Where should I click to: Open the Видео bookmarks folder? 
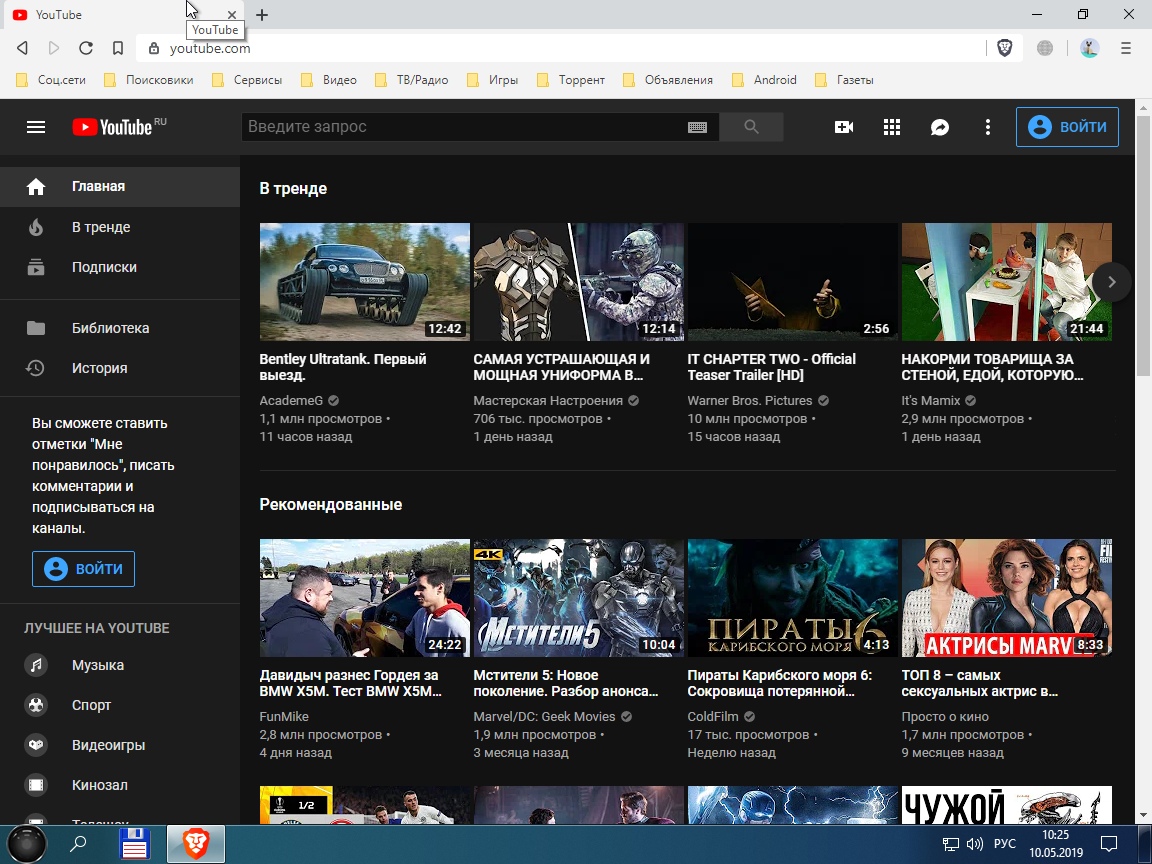(x=329, y=80)
